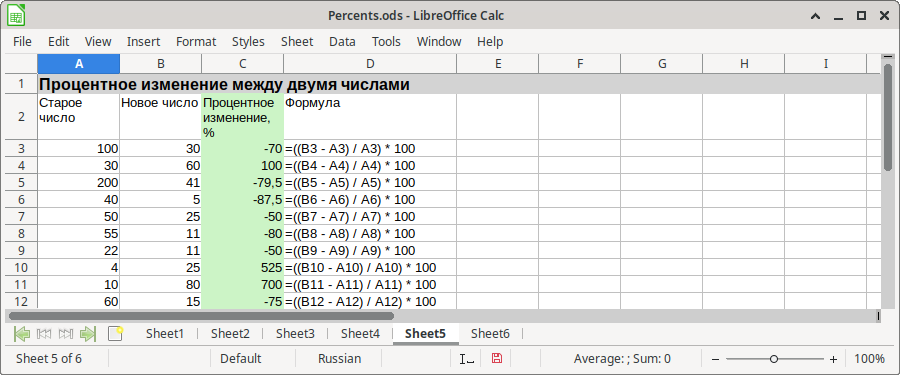Select the Формула header cell
The image size is (900, 375).
370,117
